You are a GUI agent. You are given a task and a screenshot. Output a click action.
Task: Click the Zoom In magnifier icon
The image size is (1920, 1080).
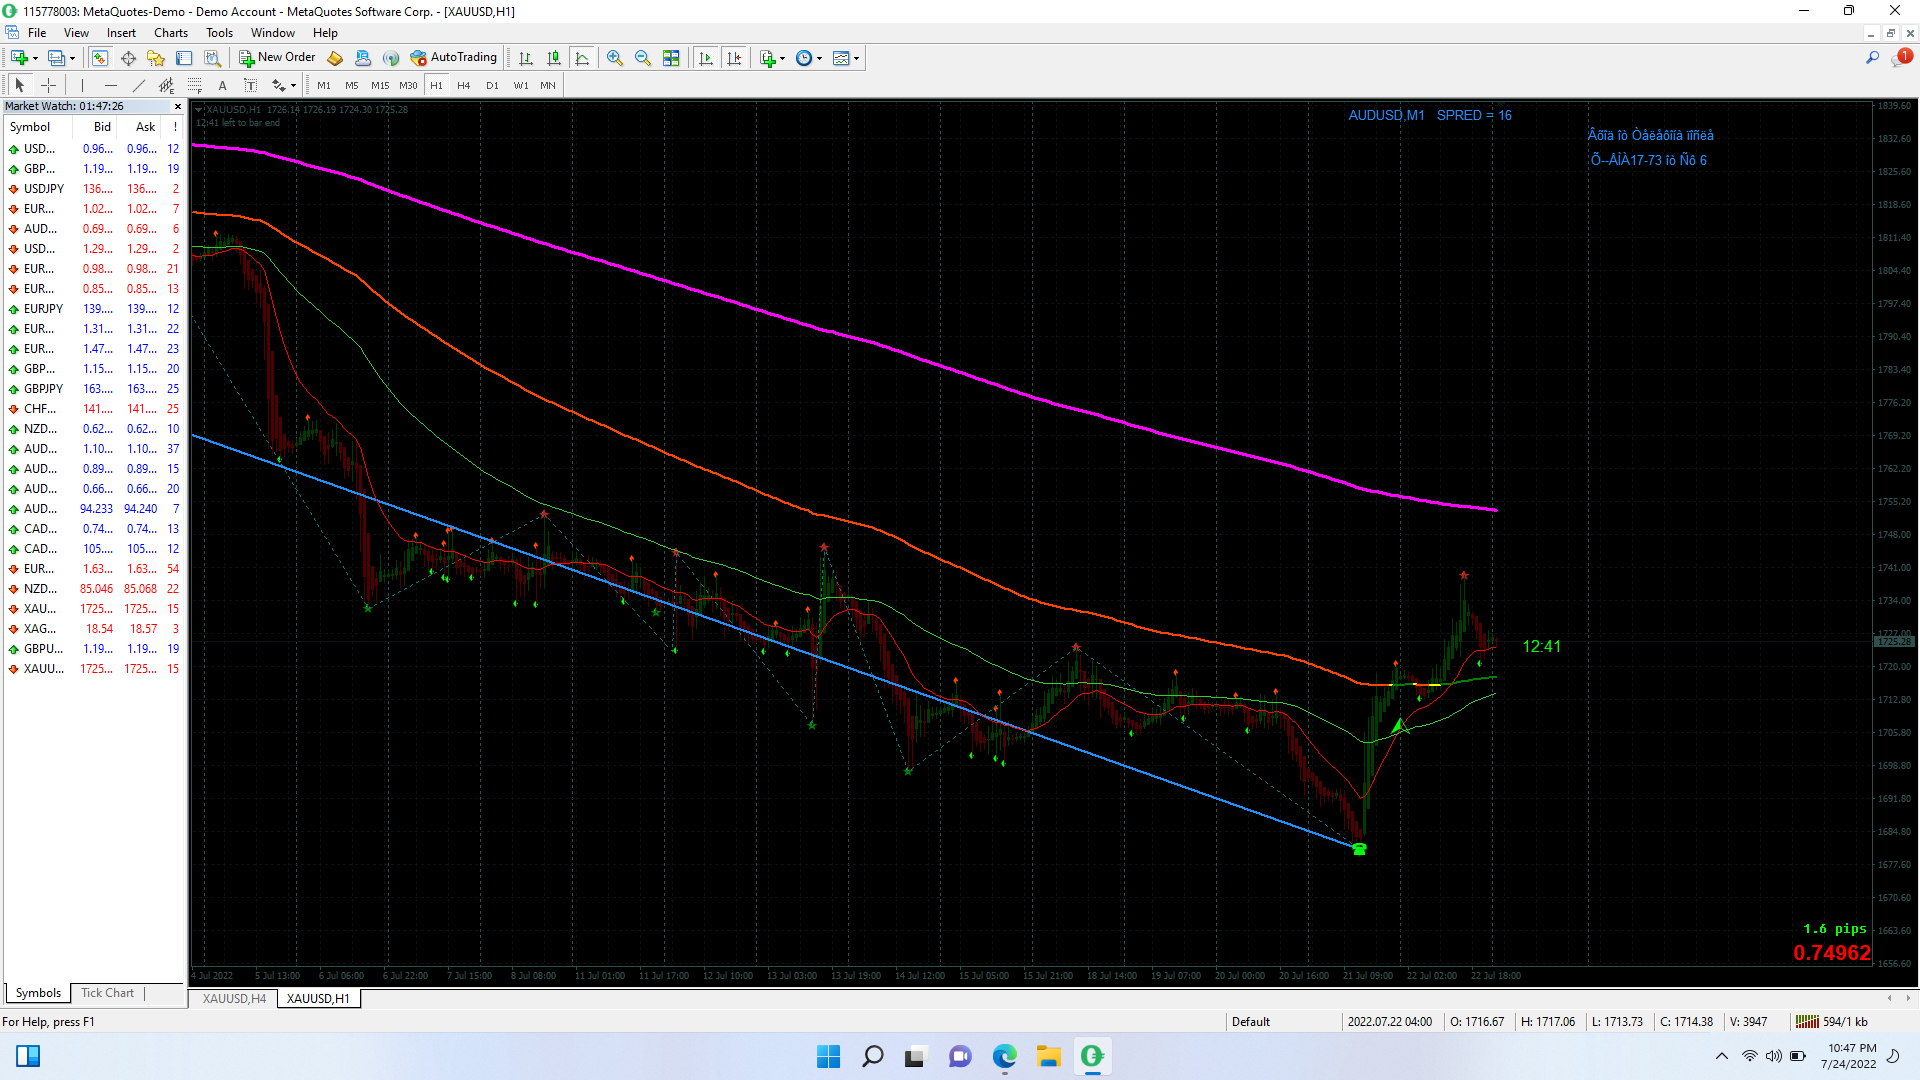click(x=614, y=58)
